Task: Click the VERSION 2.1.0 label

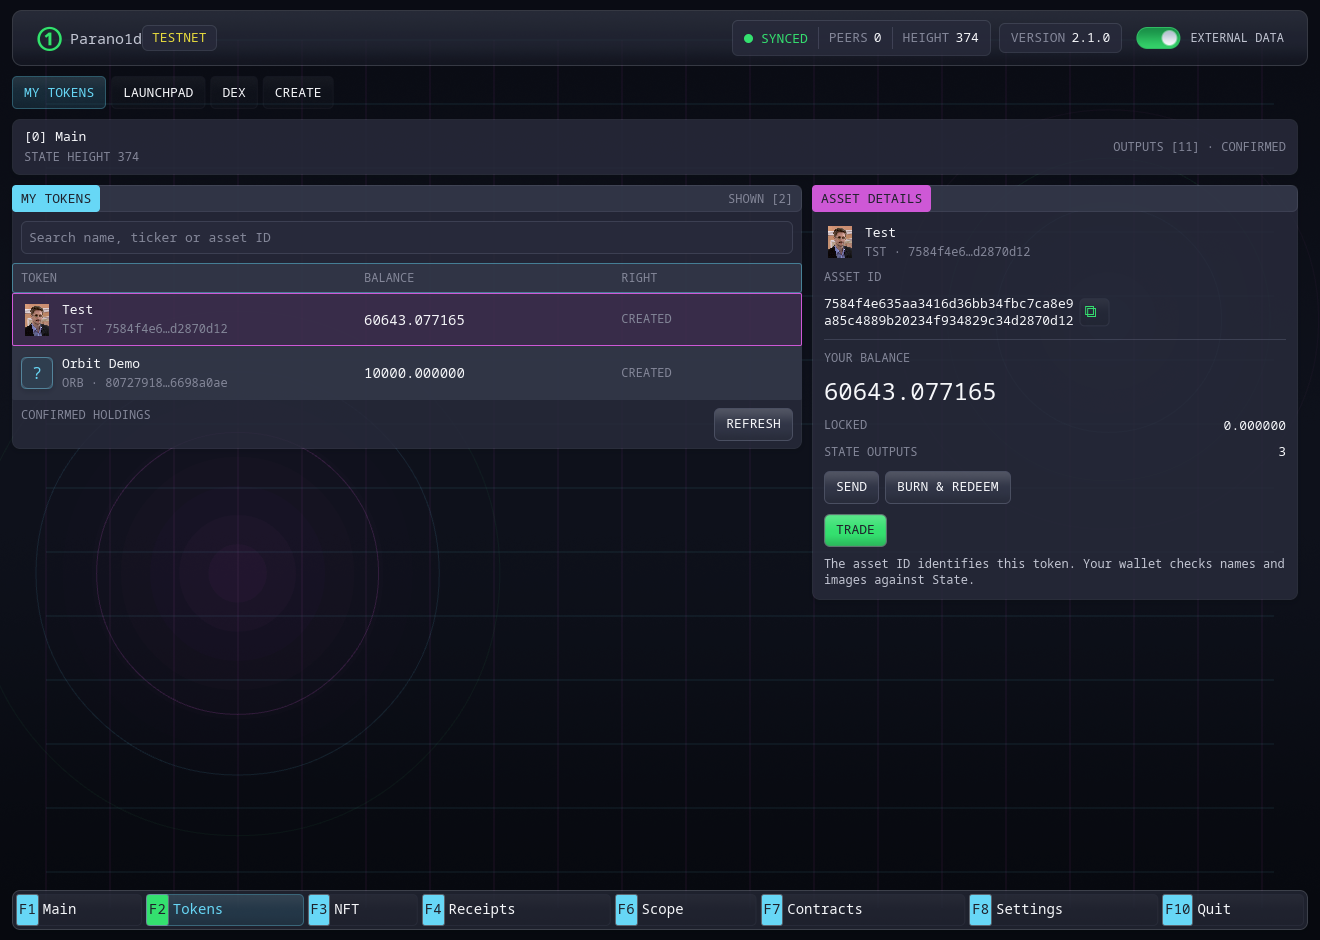Action: coord(1060,38)
